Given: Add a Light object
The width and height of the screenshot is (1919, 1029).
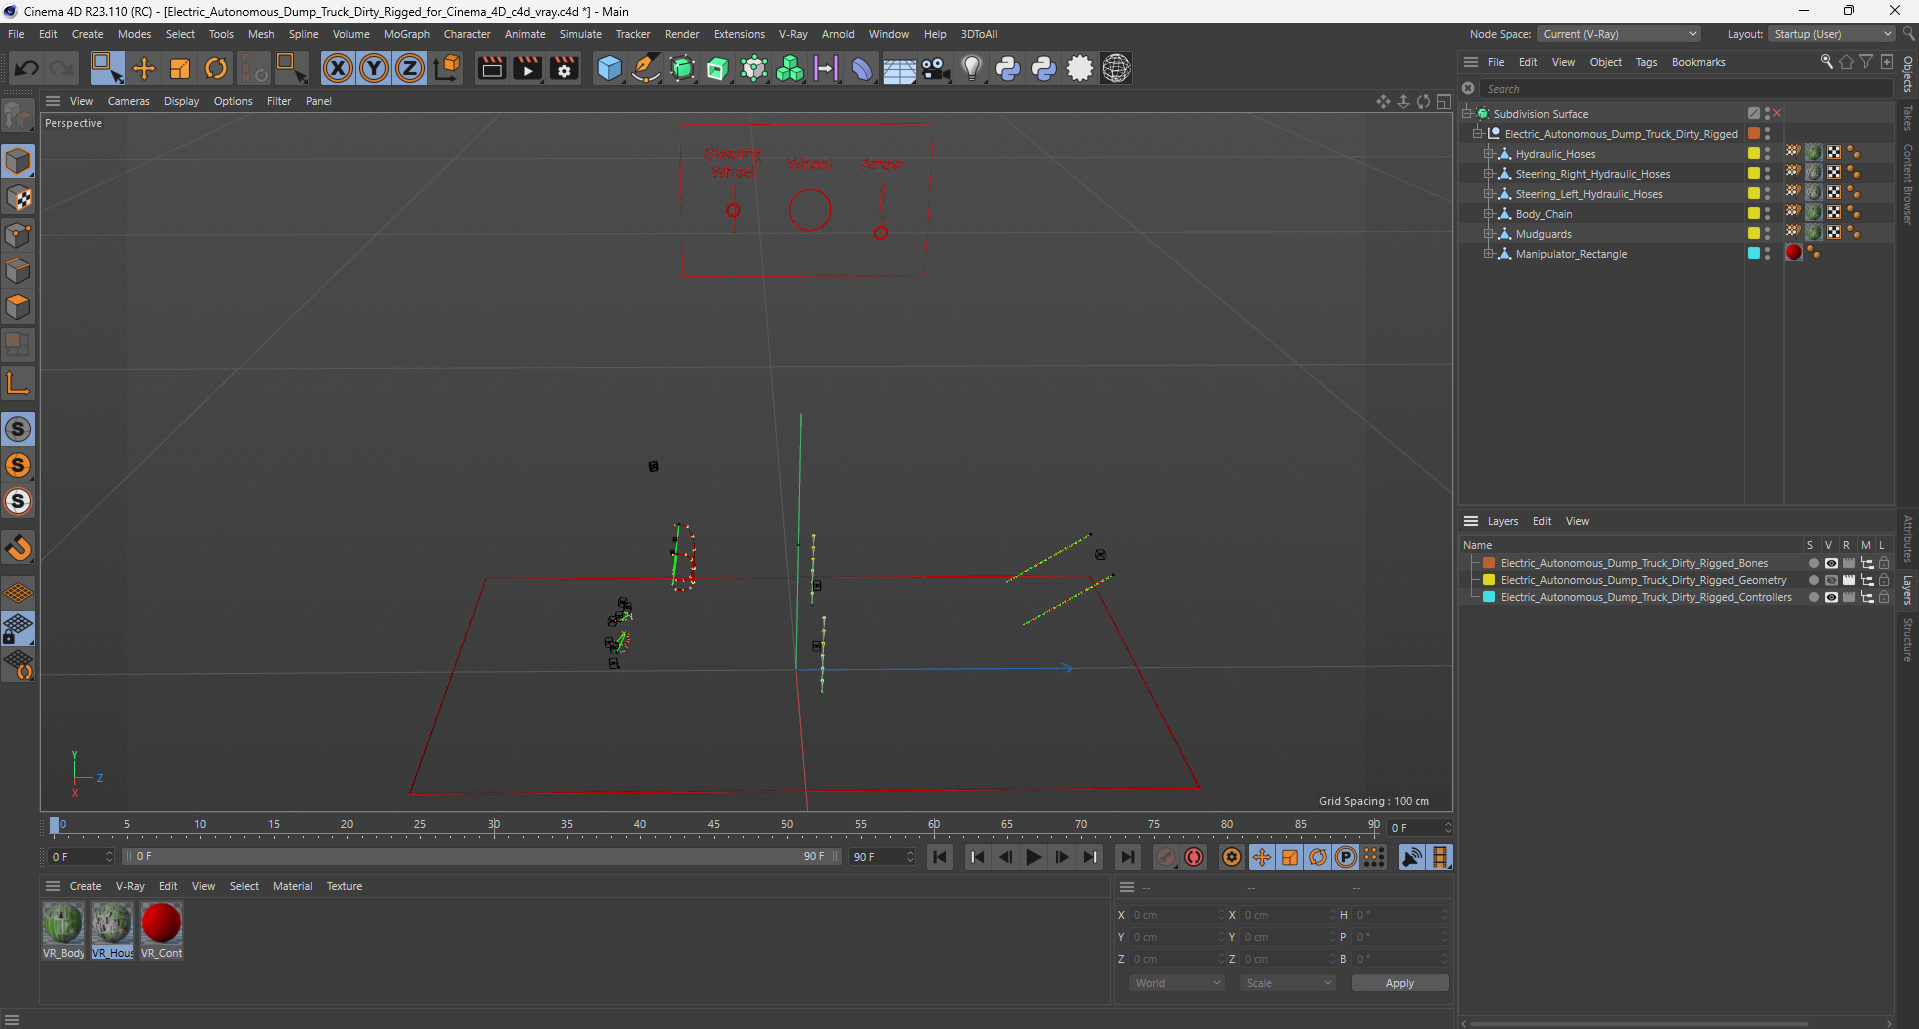Looking at the screenshot, I should tap(972, 68).
